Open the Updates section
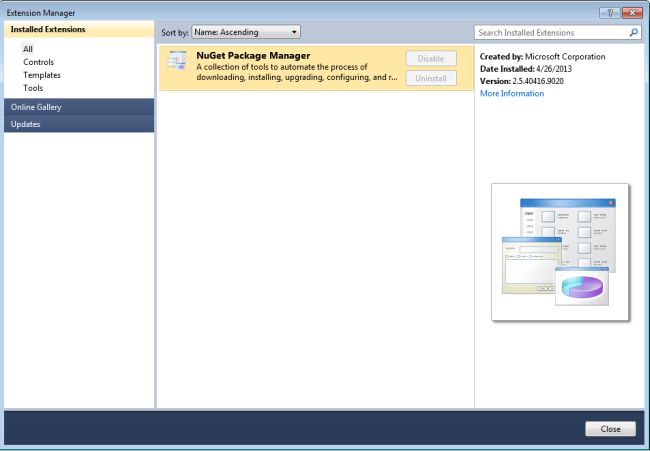The height and width of the screenshot is (451, 650). point(79,124)
